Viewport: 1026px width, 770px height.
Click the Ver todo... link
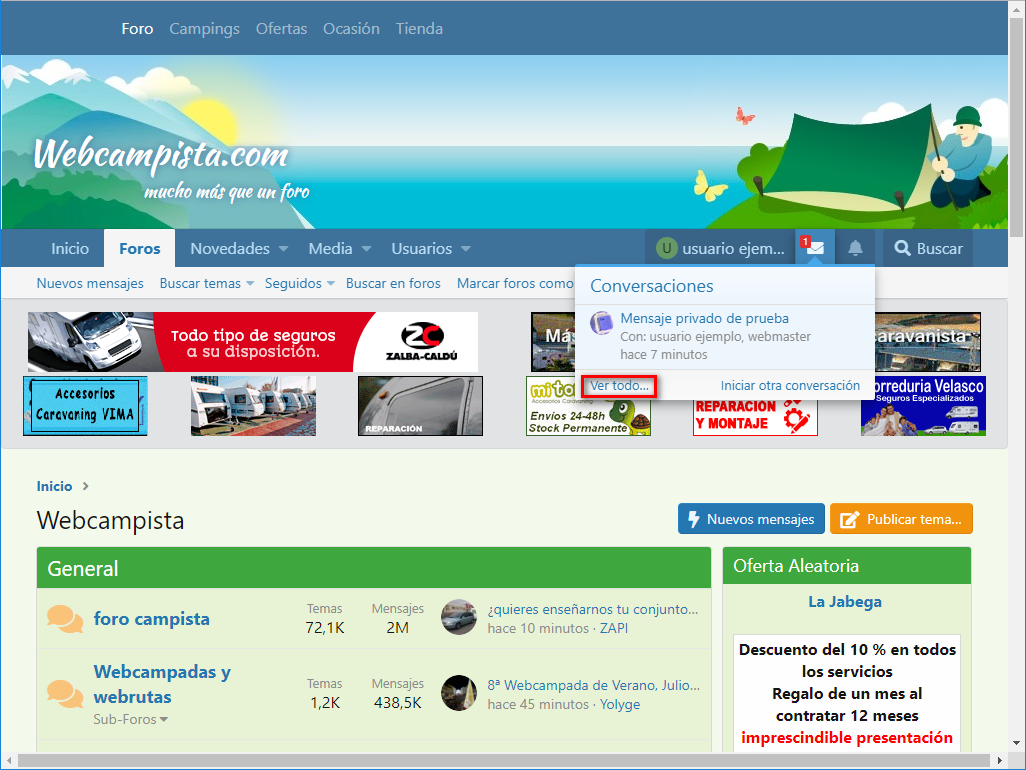coord(620,385)
